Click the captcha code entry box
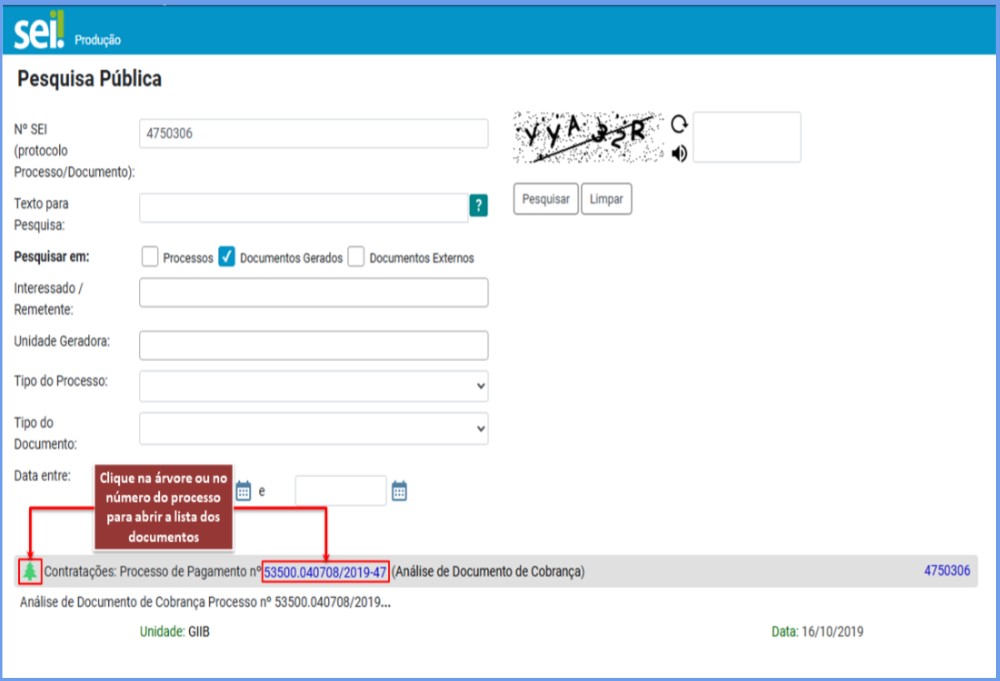Screen dimensions: 1000x681 pos(746,137)
